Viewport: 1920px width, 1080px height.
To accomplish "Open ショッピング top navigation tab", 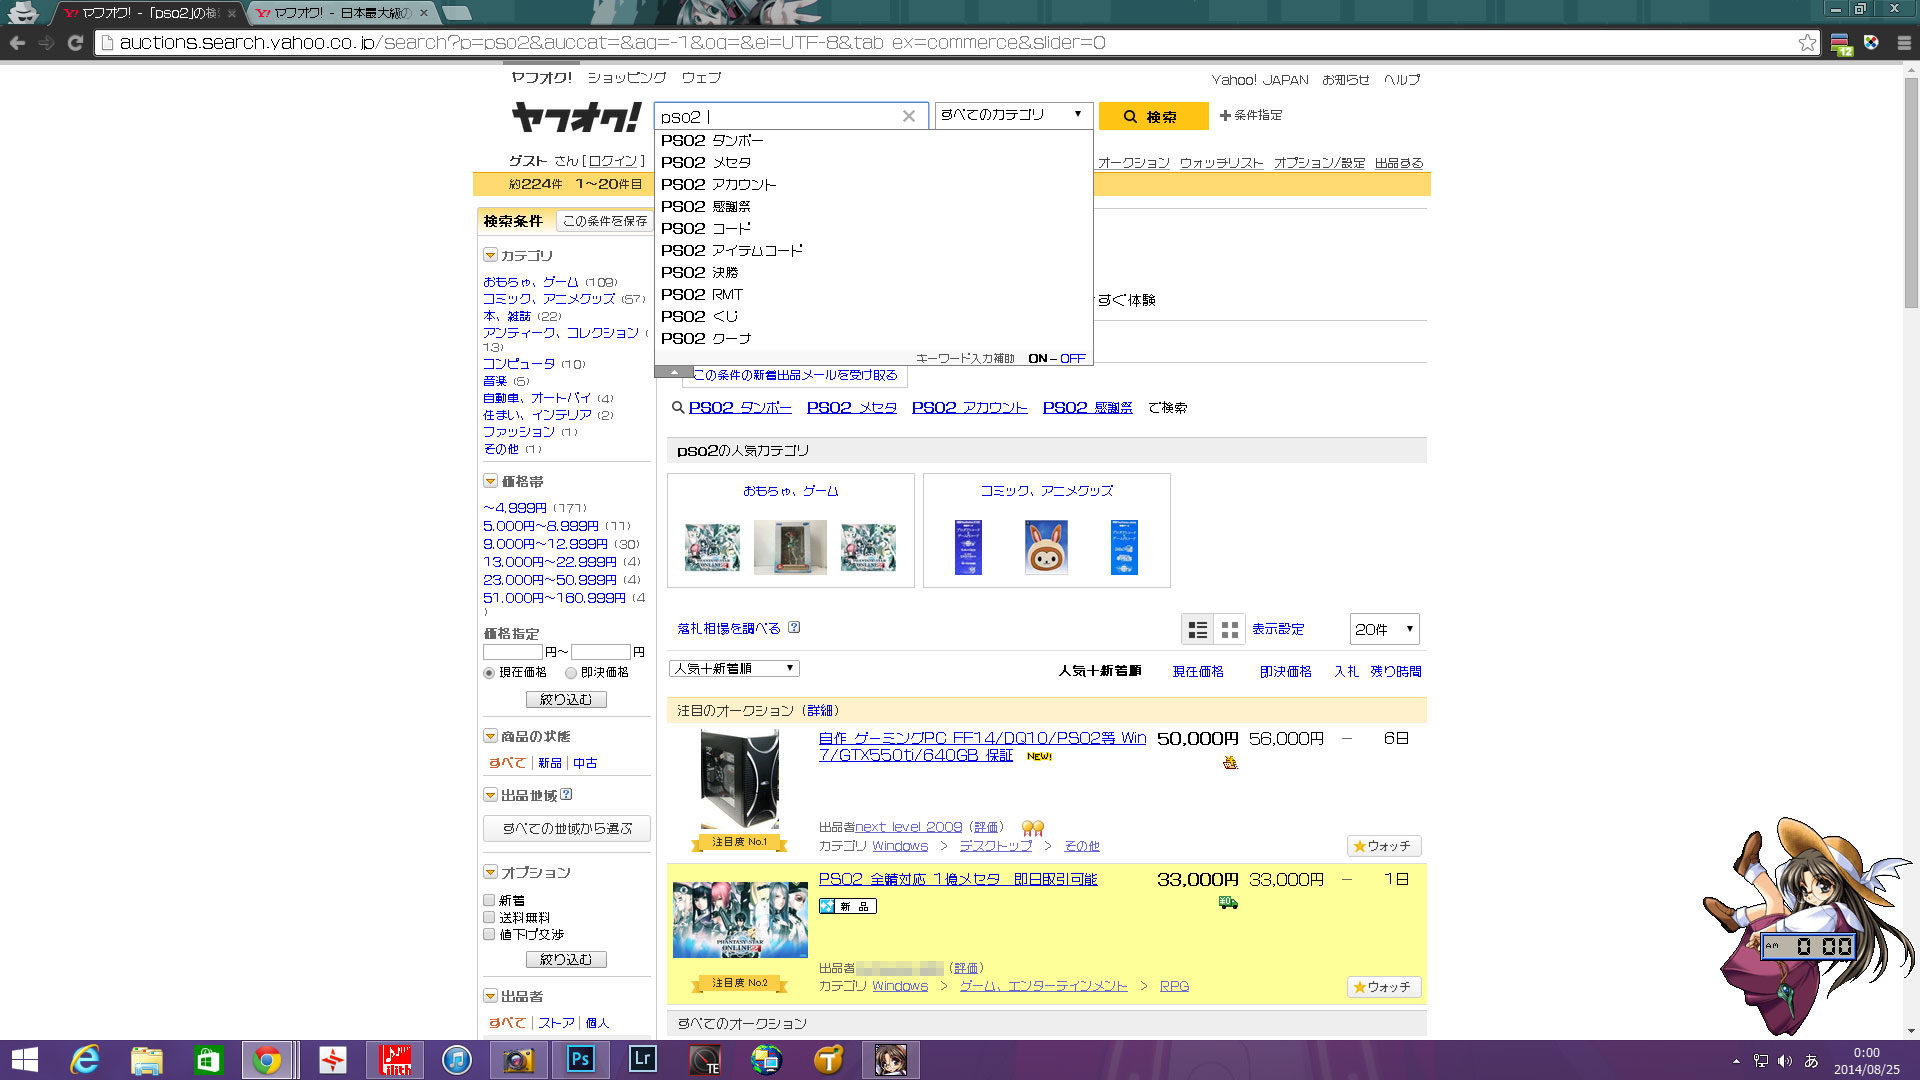I will 626,77.
